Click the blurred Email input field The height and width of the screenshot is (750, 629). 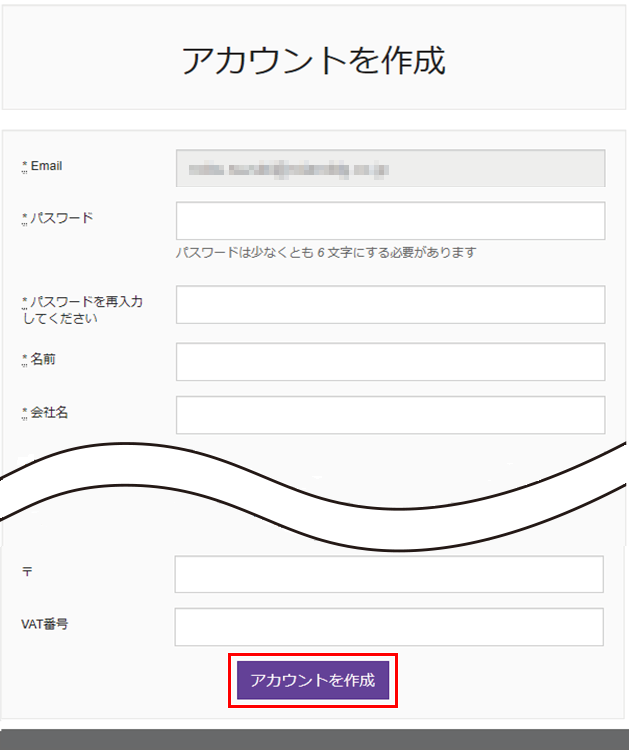click(390, 169)
